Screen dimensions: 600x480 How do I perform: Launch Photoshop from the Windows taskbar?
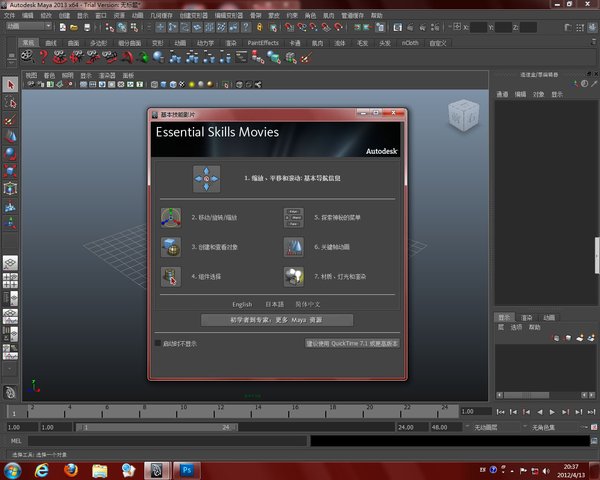pos(186,468)
